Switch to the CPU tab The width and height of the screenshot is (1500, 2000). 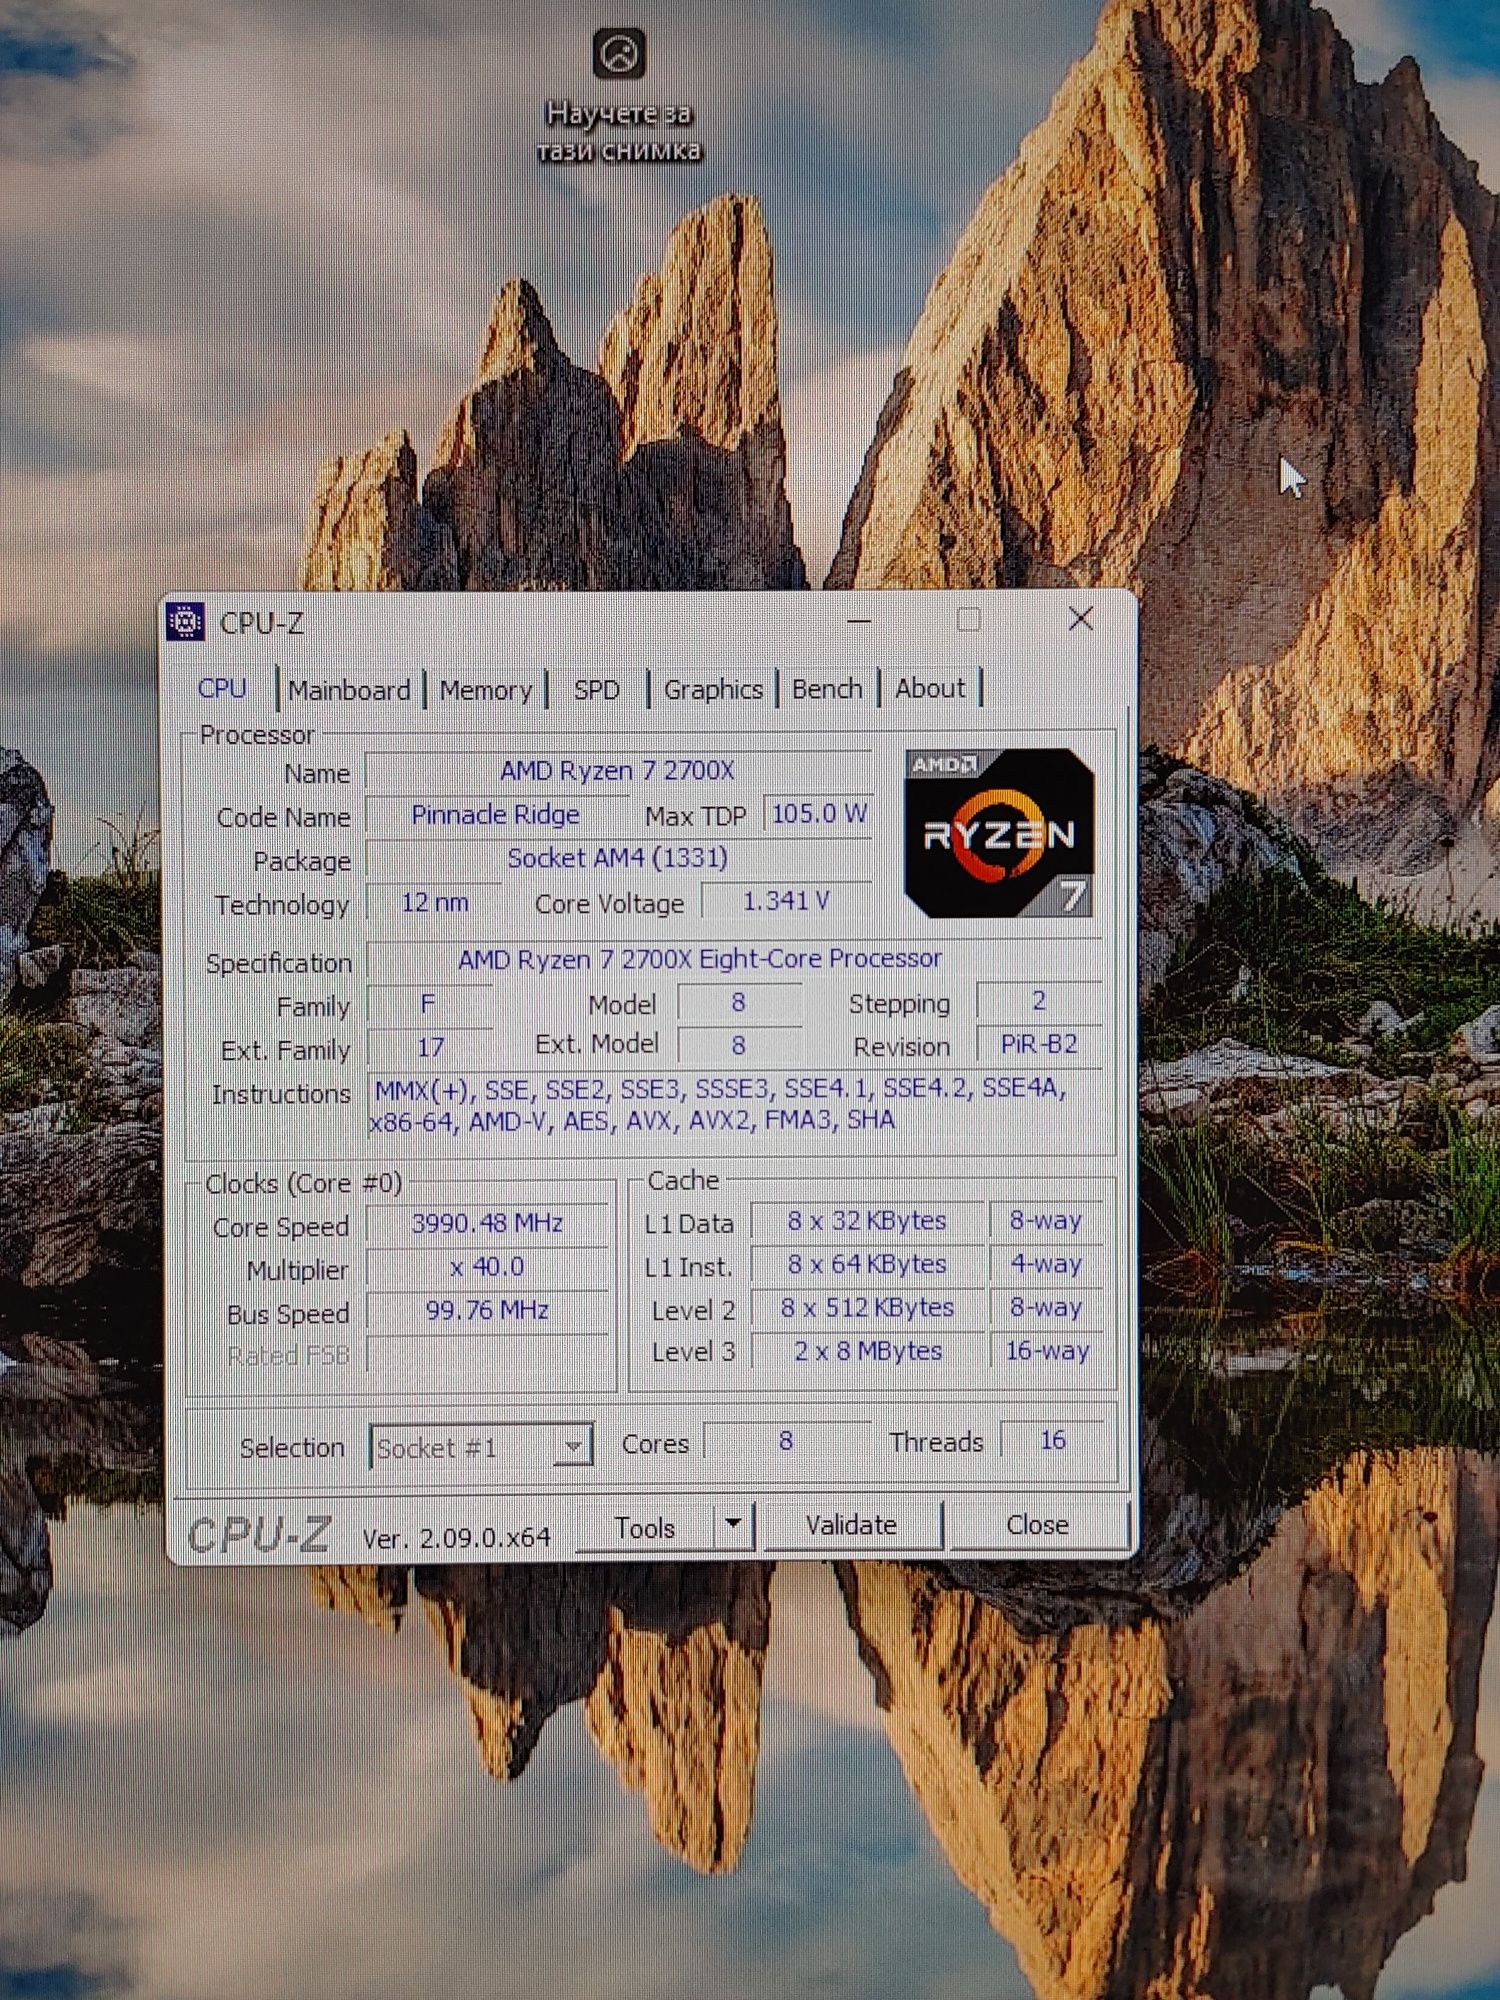[x=222, y=689]
